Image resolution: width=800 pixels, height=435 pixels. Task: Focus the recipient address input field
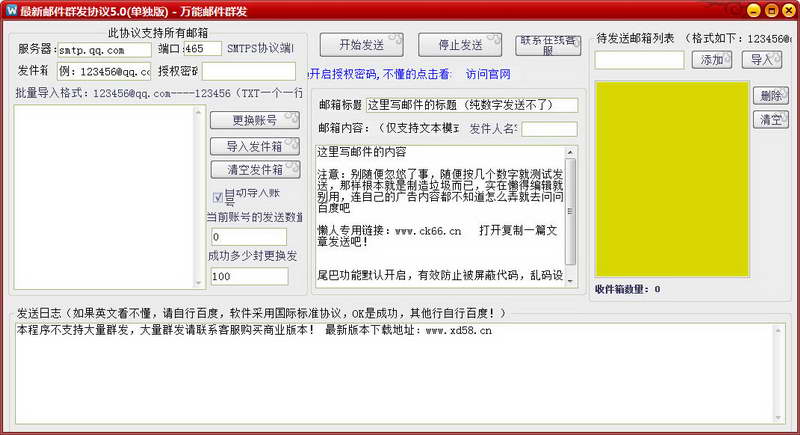click(639, 60)
